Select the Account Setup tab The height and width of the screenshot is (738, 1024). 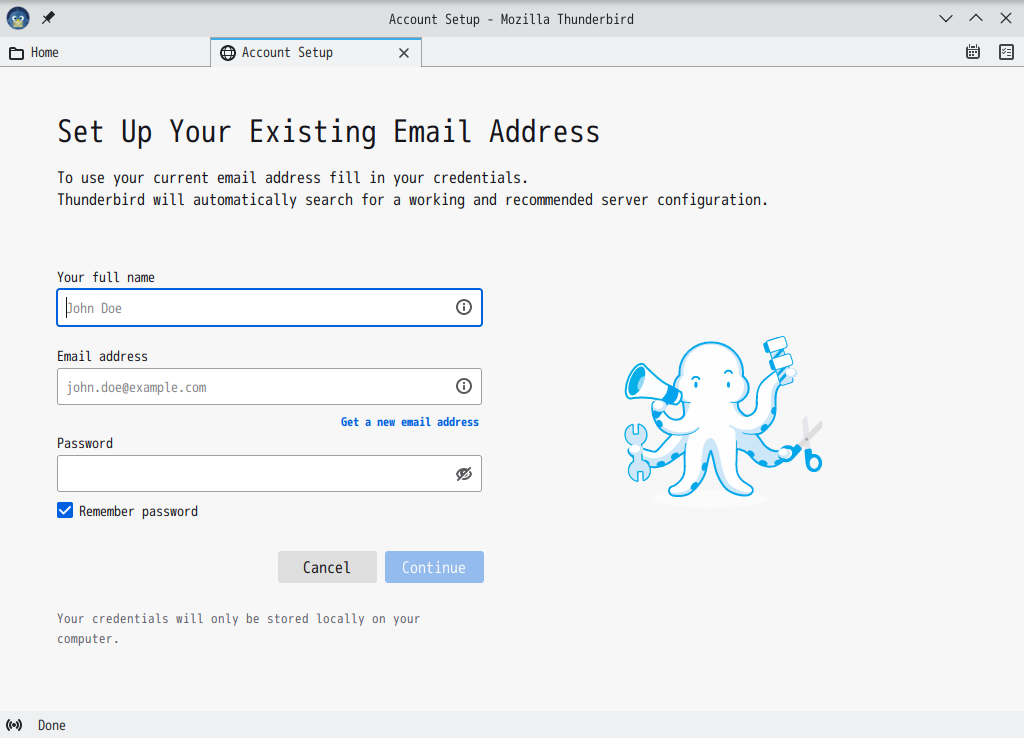tap(316, 52)
